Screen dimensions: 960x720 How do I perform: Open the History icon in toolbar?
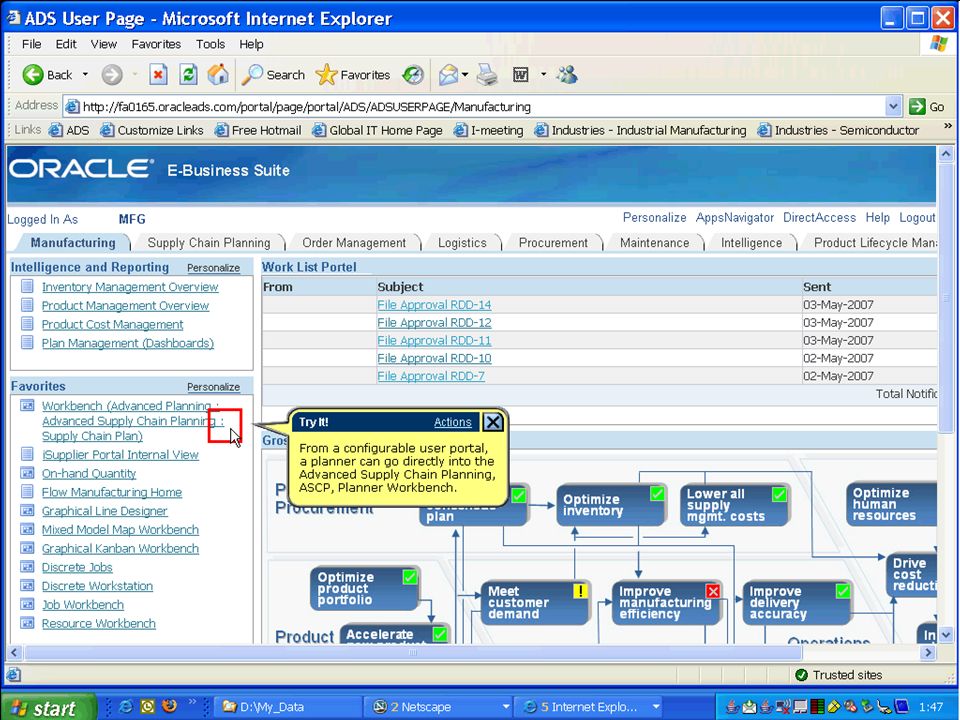[x=413, y=75]
